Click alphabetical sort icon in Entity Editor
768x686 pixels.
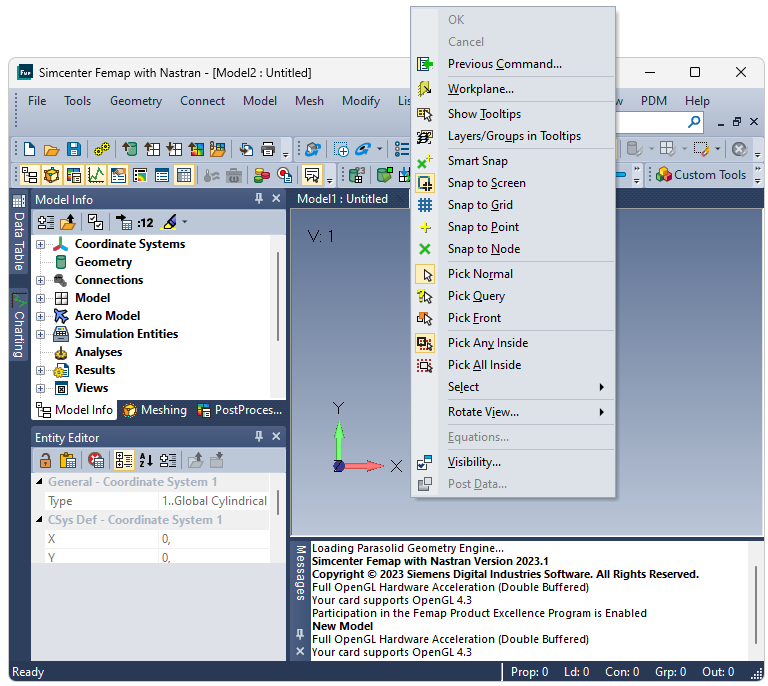click(x=146, y=460)
